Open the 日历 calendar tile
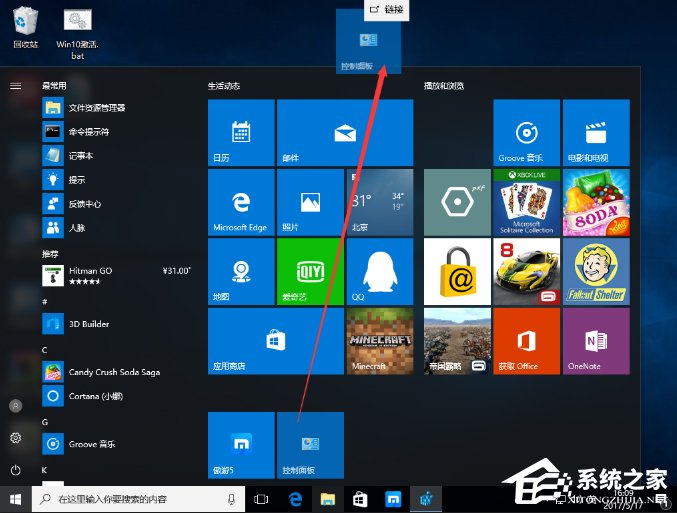Viewport: 677px width, 513px height. click(241, 132)
